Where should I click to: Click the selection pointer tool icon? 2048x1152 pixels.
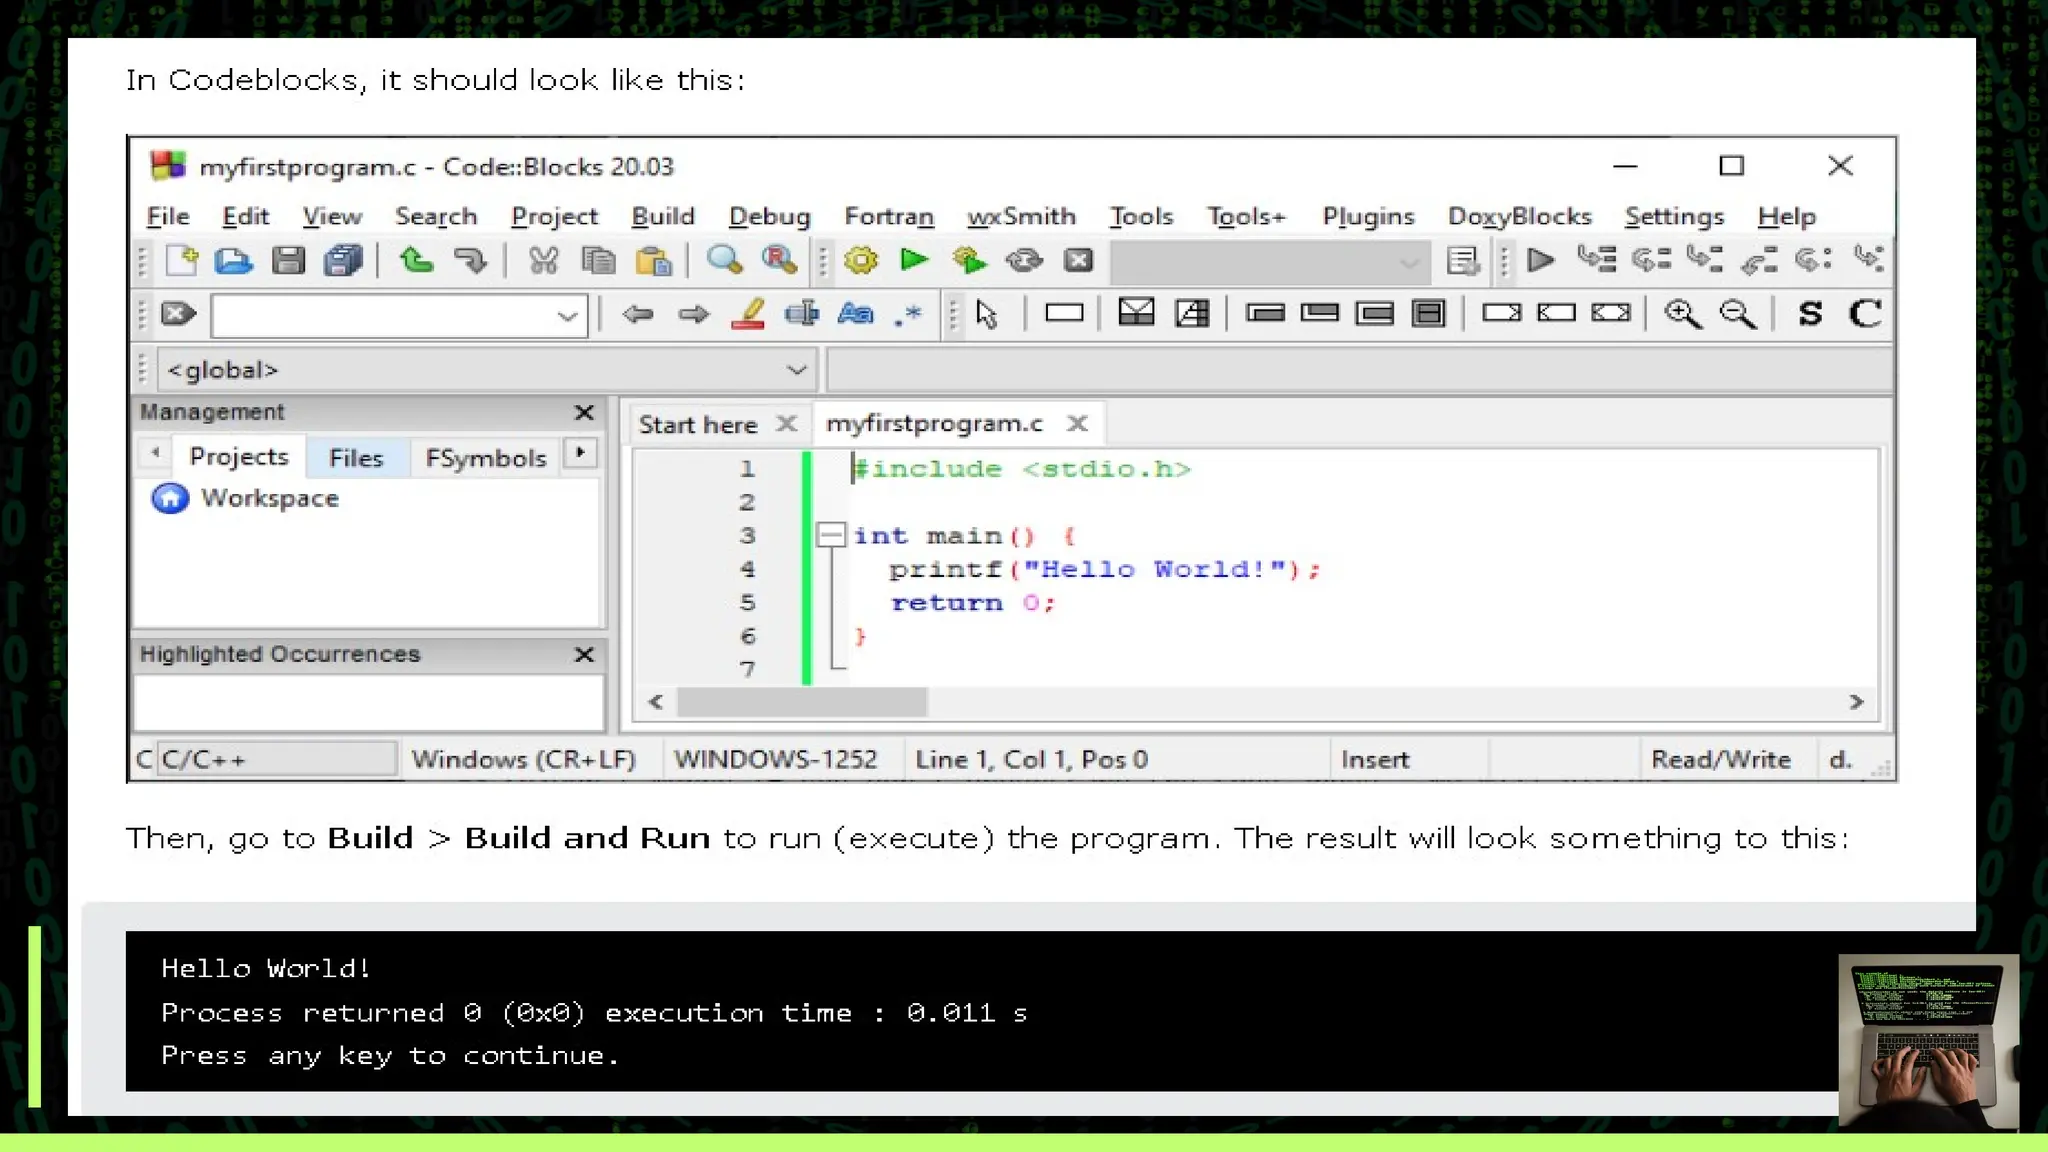point(987,314)
